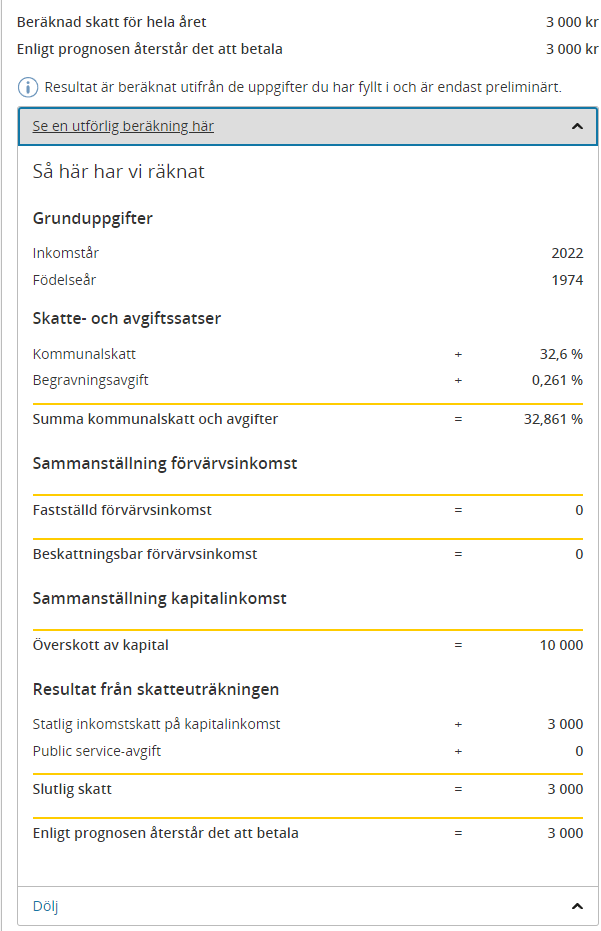The image size is (601, 931).
Task: Open the Se en utförlig beräkning här link
Action: tap(123, 126)
